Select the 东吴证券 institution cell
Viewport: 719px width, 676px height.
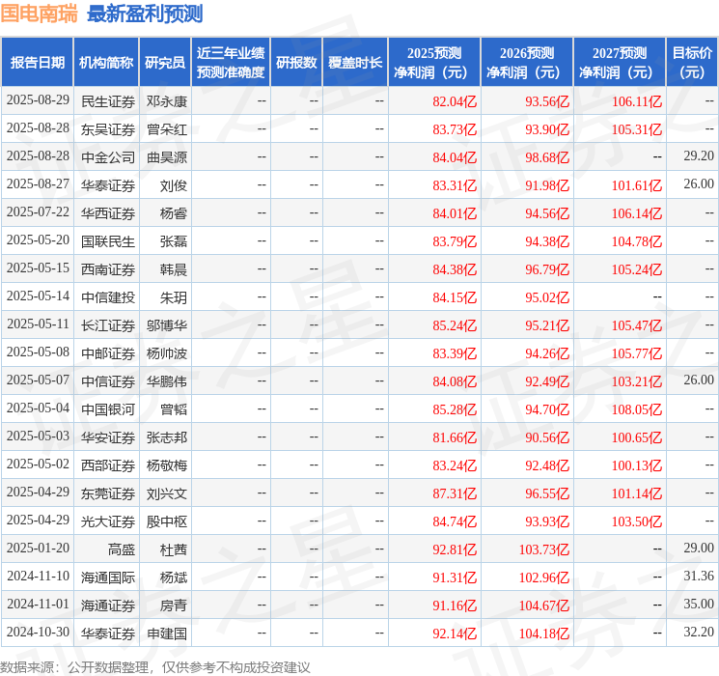[108, 129]
